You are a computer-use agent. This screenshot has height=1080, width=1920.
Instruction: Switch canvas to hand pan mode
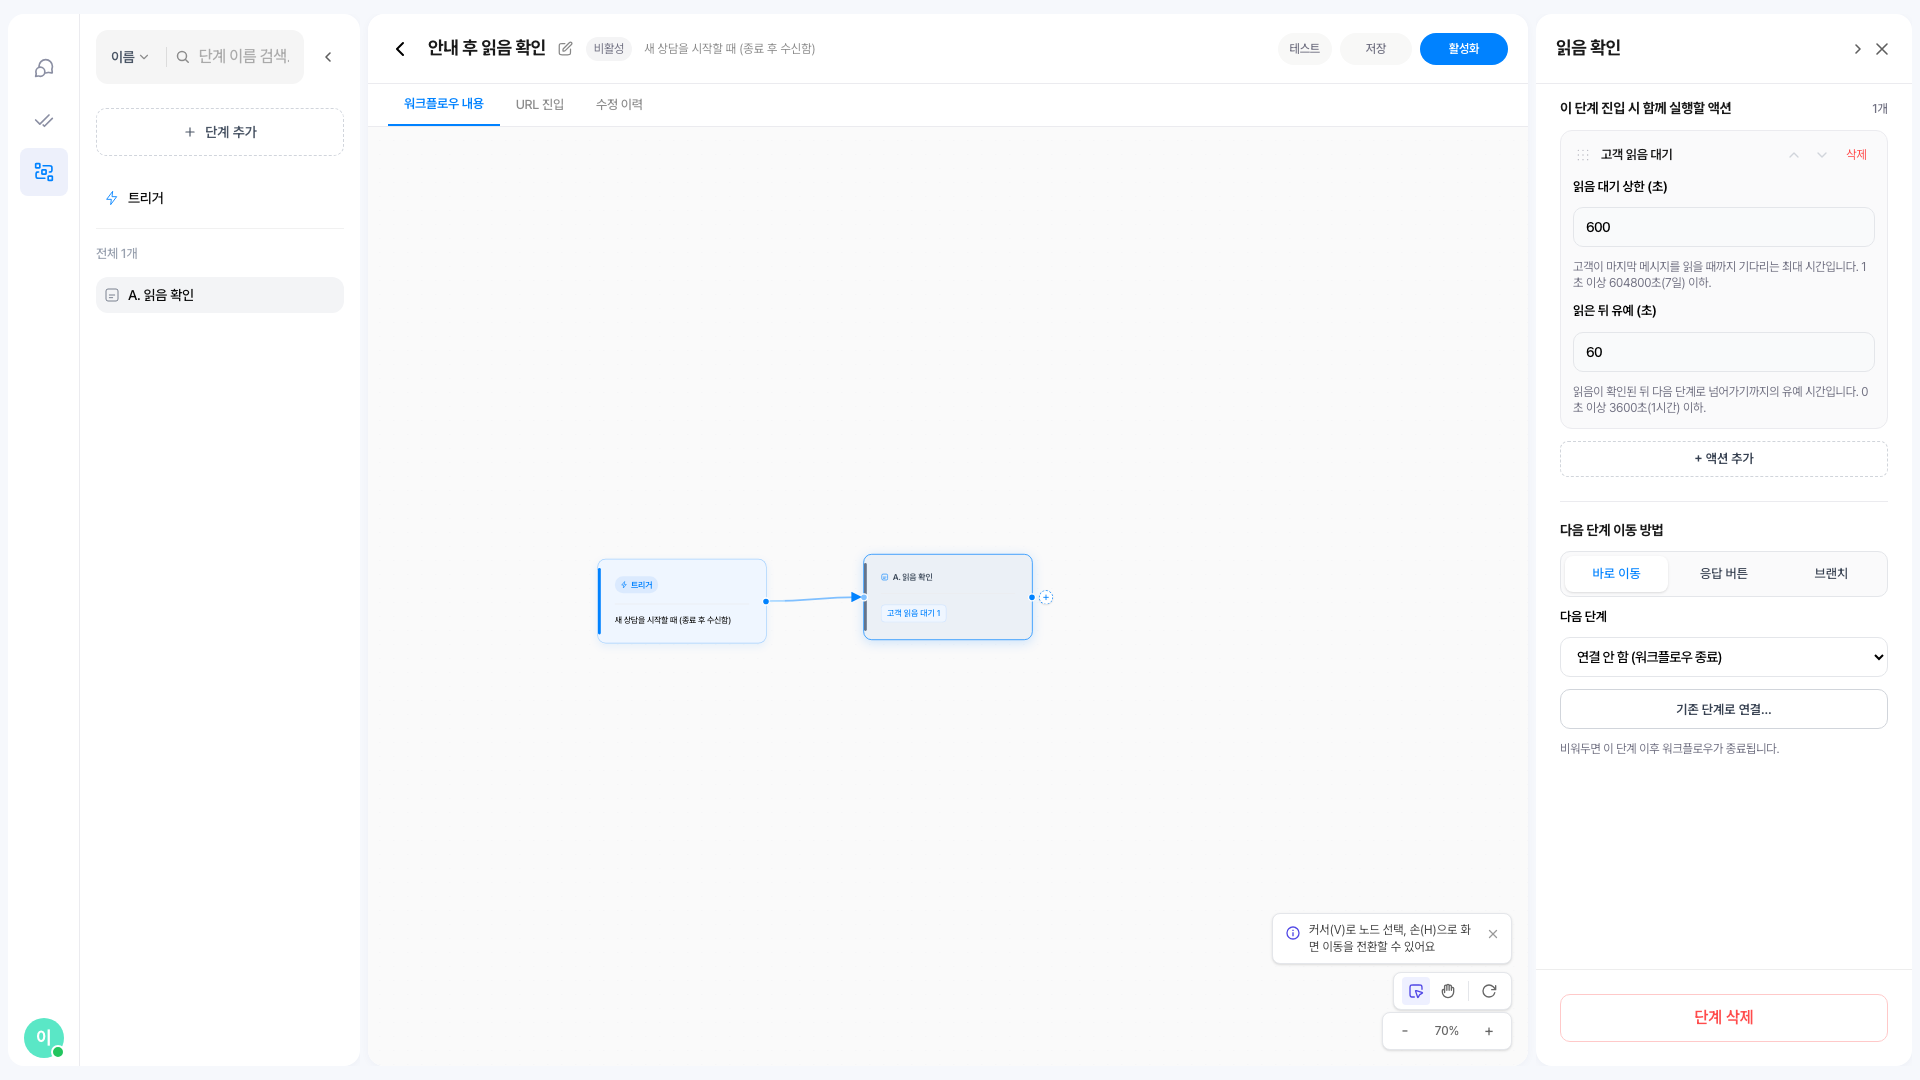(x=1448, y=991)
